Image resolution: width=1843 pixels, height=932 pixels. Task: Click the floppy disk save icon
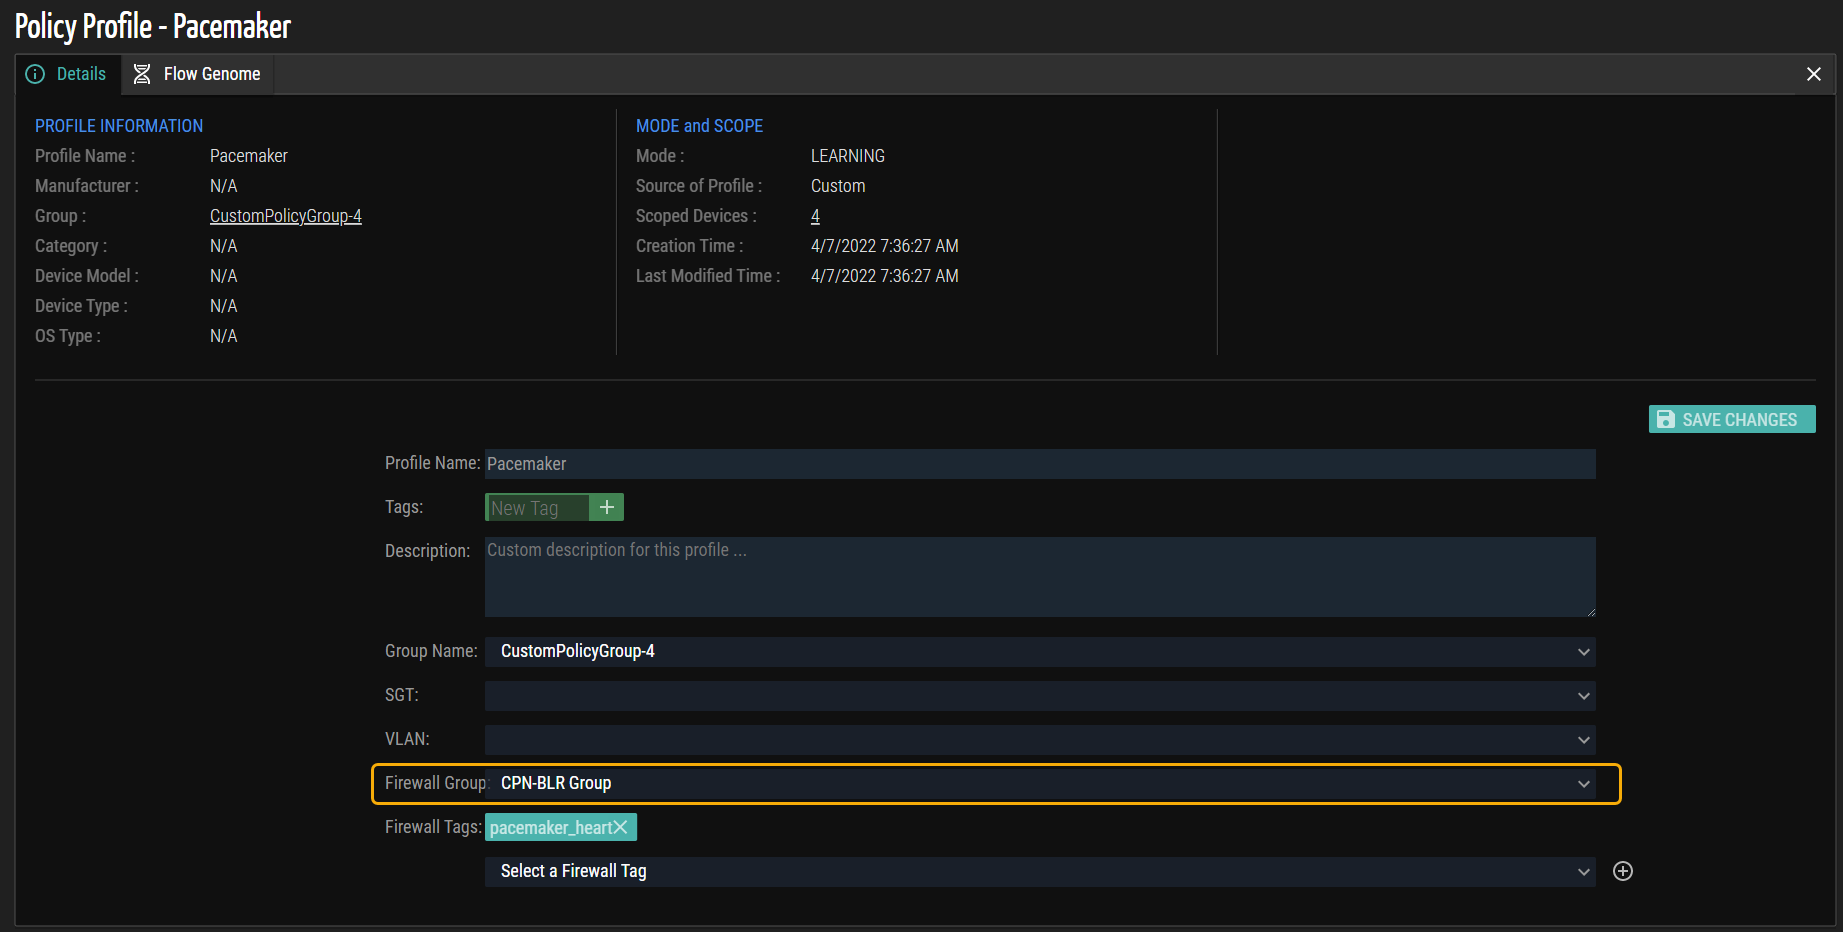[x=1665, y=420]
